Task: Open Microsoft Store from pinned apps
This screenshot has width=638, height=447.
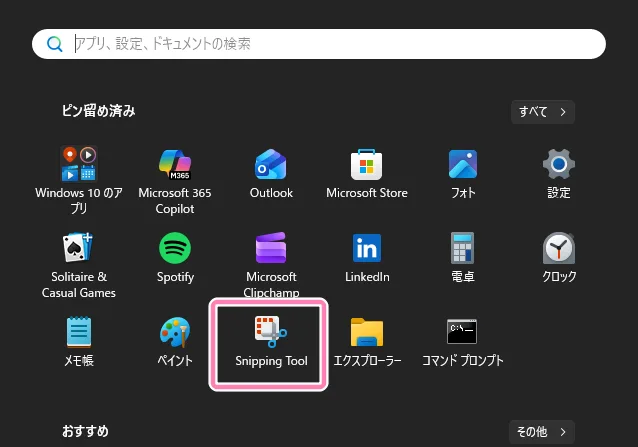Action: click(367, 164)
